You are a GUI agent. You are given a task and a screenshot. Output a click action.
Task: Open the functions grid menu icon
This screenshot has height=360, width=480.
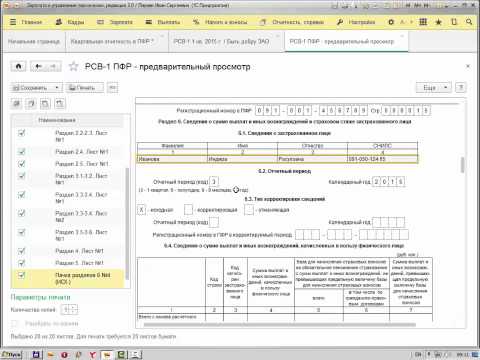coord(423,22)
